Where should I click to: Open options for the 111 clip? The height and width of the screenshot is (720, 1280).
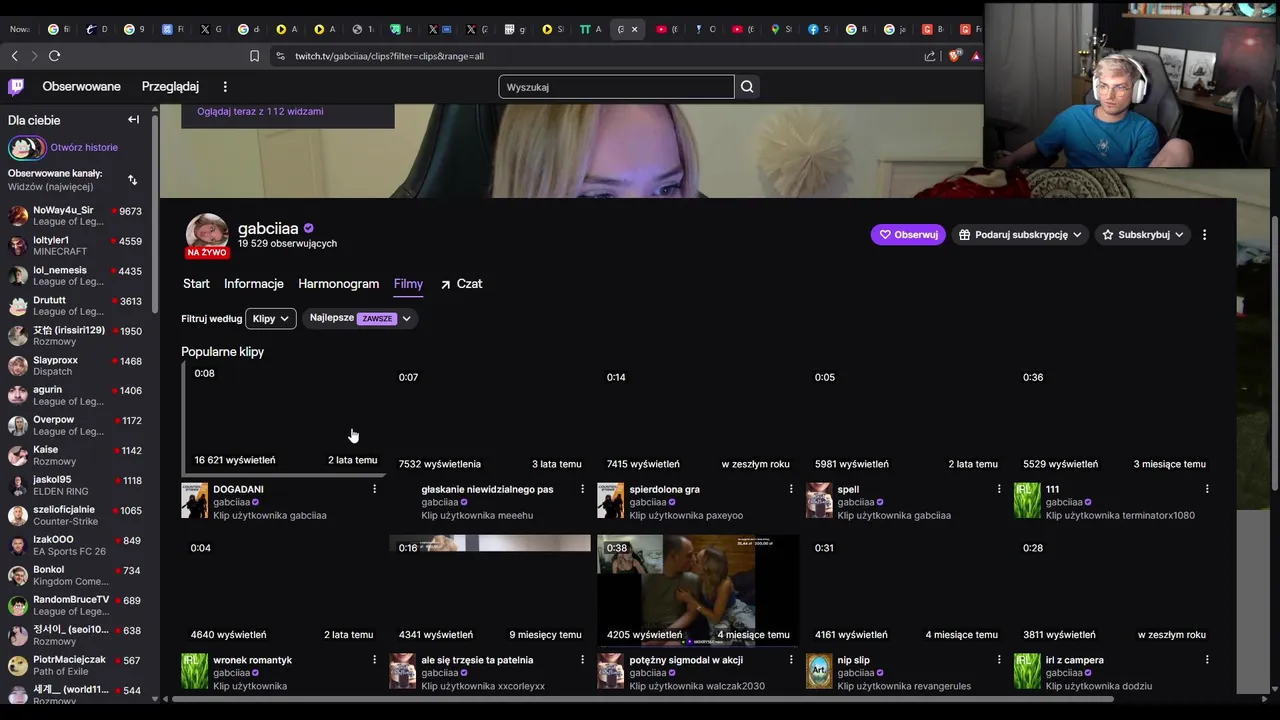point(1207,489)
